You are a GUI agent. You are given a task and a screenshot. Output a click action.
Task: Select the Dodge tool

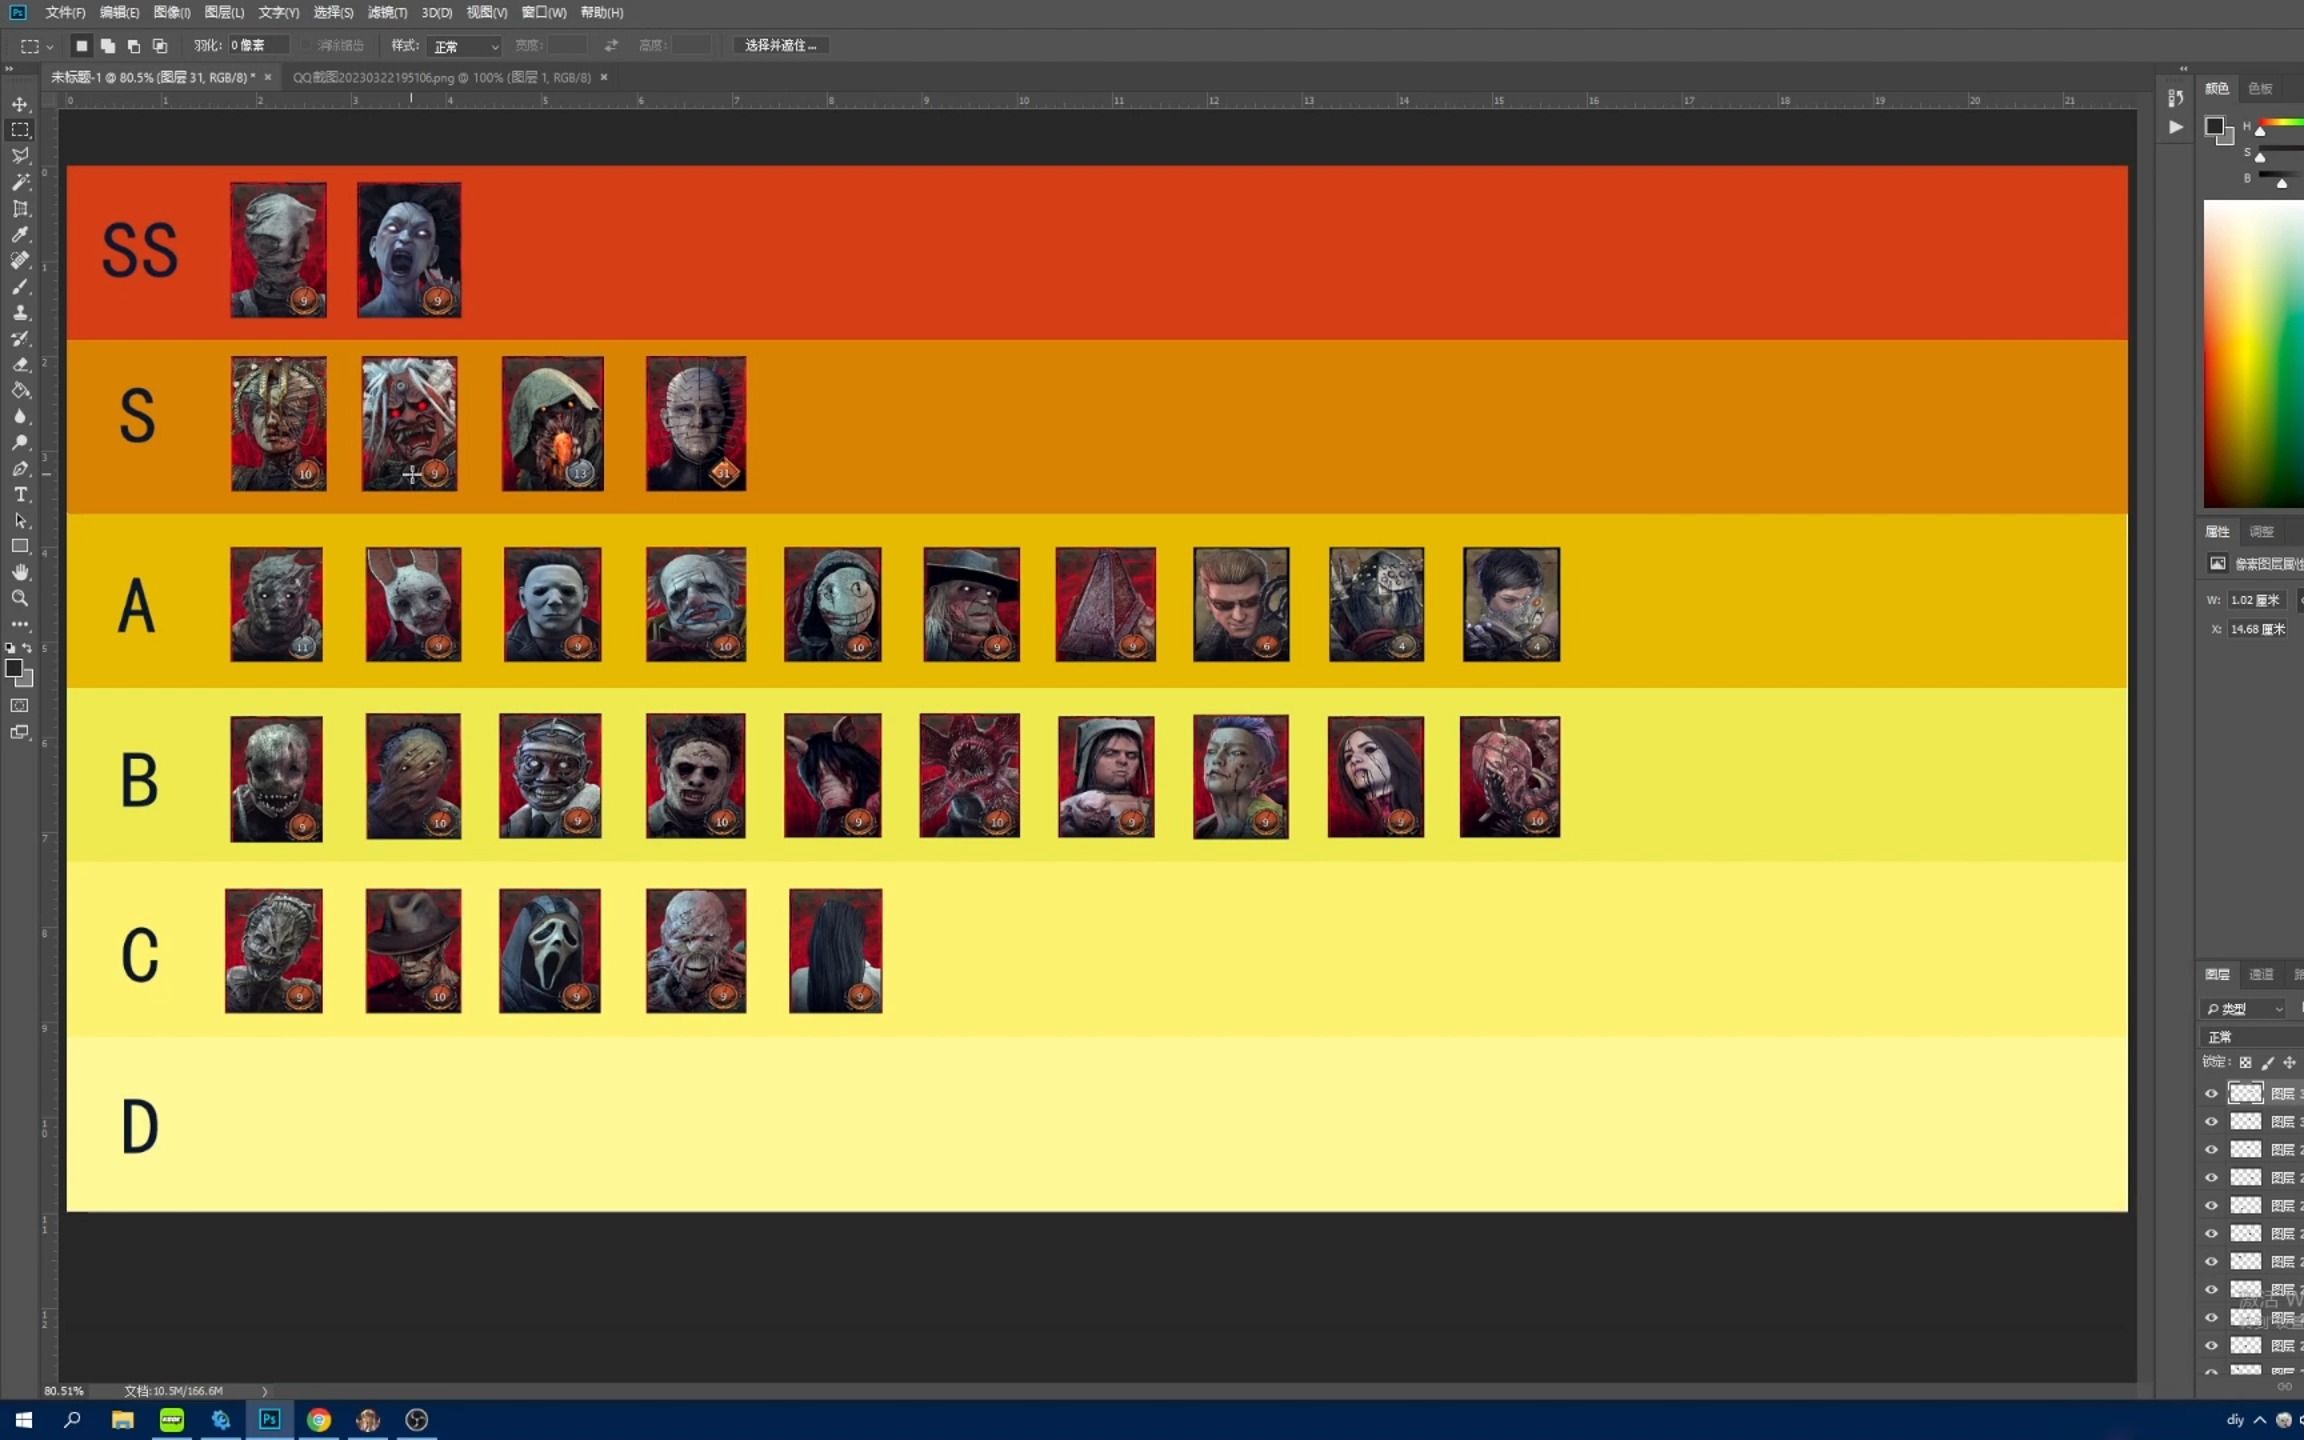[x=20, y=442]
